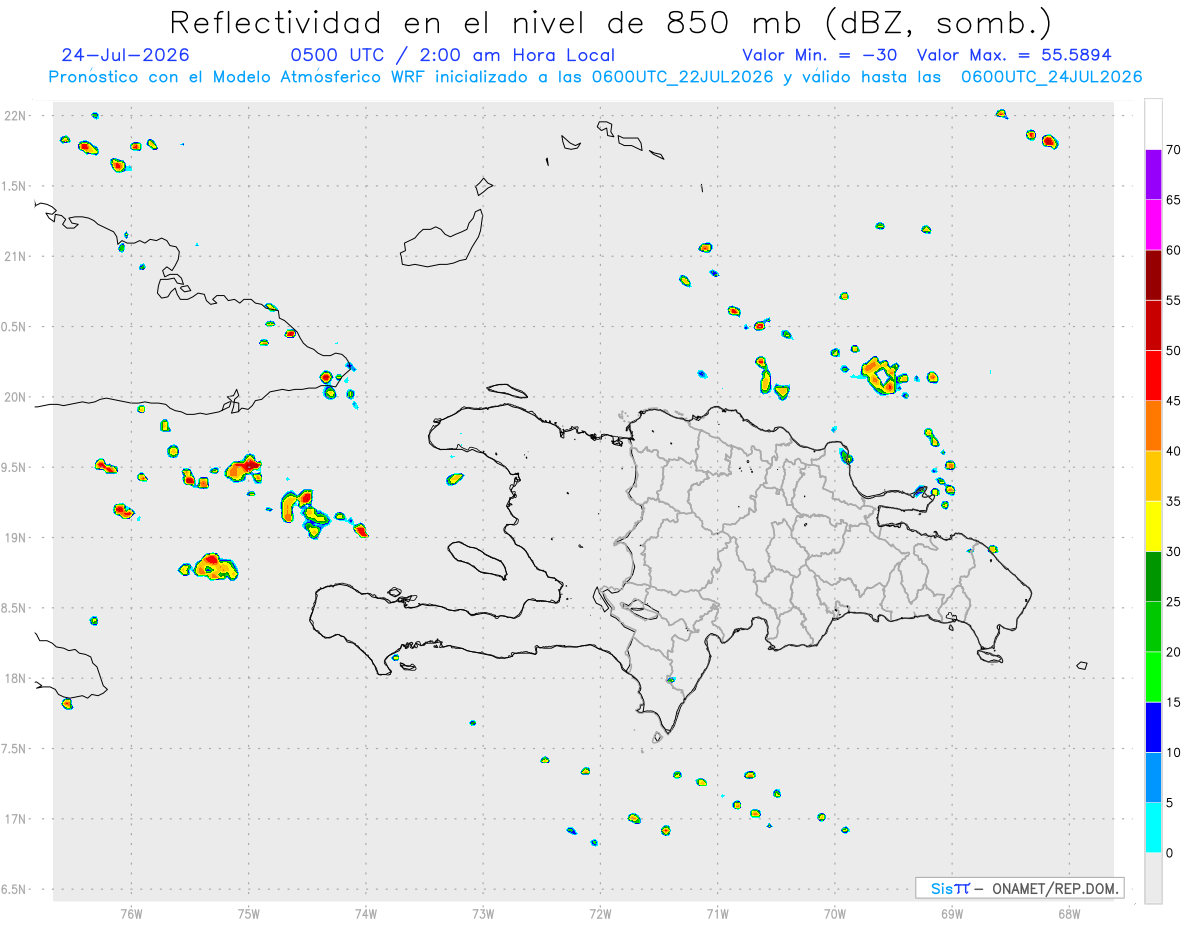Click the magenta 60–65 dBZ colorbar segment

coord(1153,224)
